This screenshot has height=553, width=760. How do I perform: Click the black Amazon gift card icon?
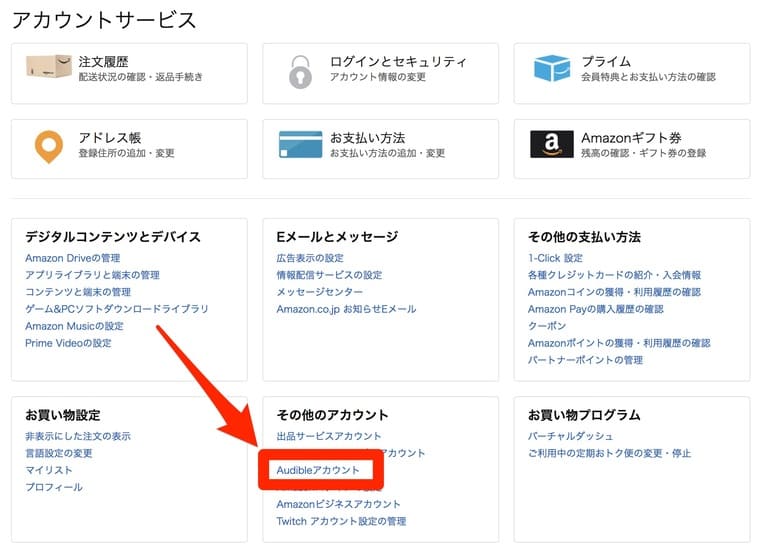552,144
